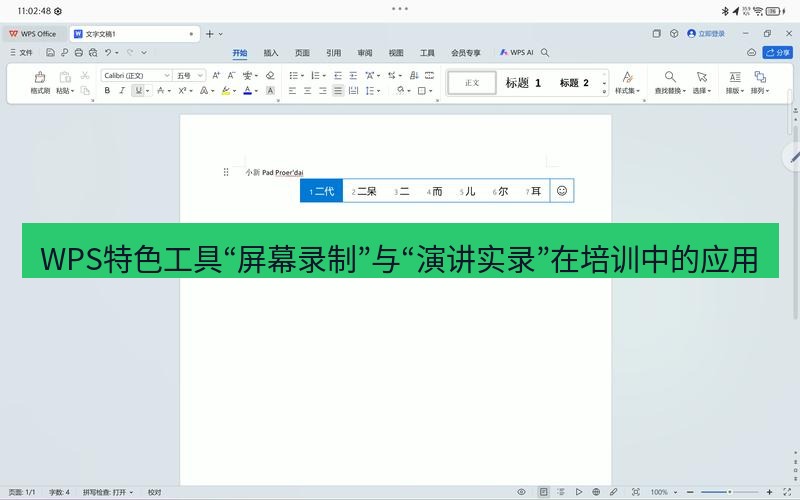Click the zoom in plus icon
The width and height of the screenshot is (800, 500).
[769, 492]
